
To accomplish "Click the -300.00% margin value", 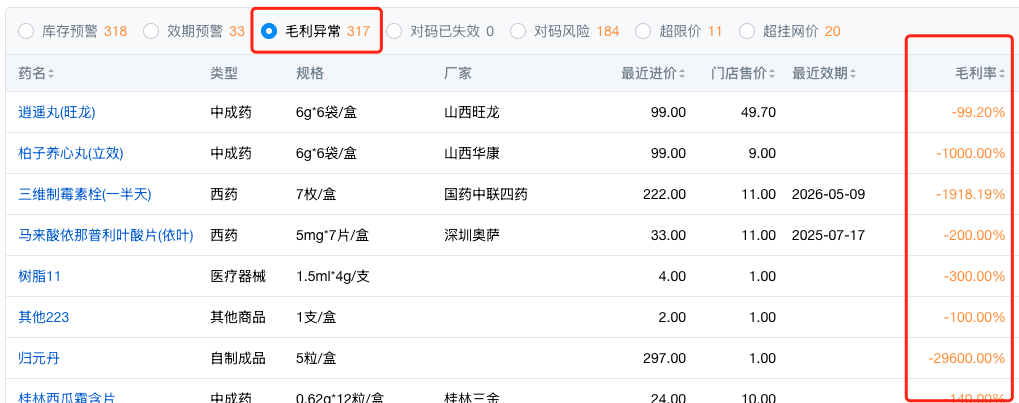I will (974, 276).
